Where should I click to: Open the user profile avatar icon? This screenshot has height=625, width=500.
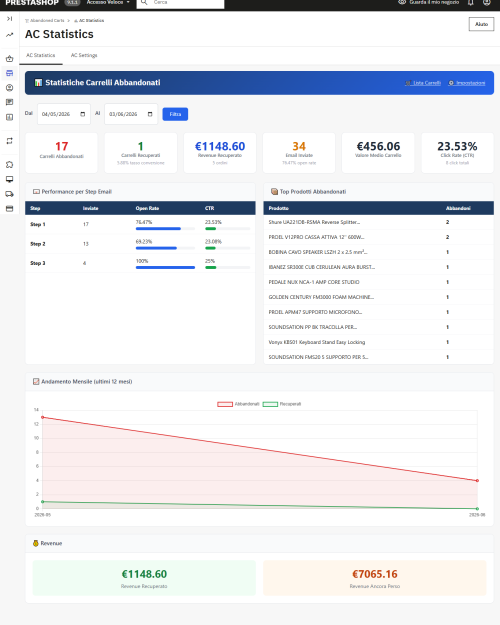click(x=486, y=2)
